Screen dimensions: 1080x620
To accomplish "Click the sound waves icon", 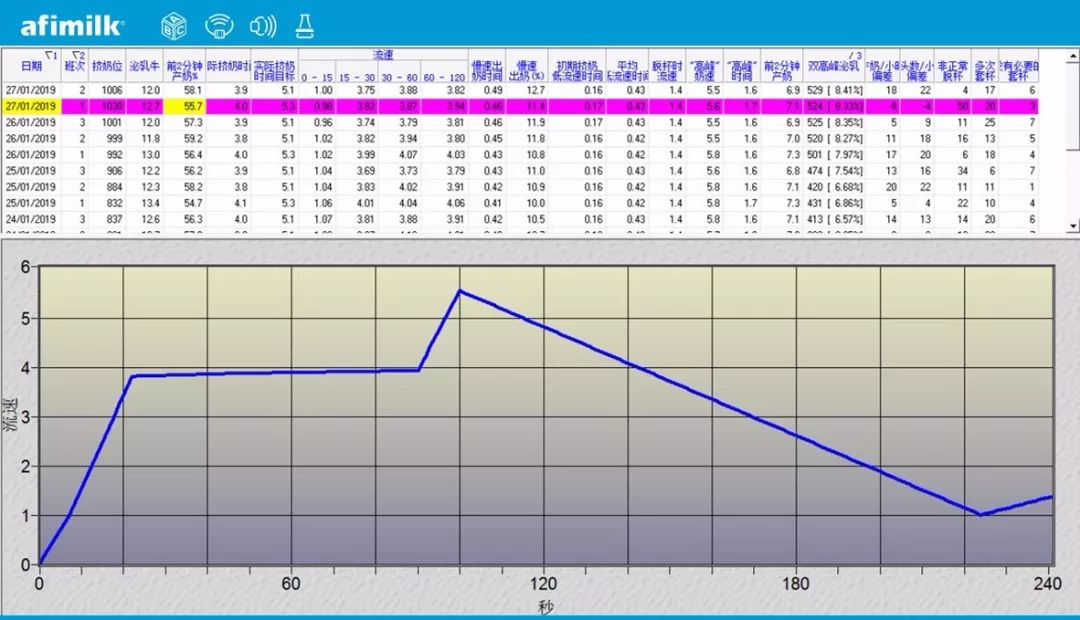I will coord(263,26).
